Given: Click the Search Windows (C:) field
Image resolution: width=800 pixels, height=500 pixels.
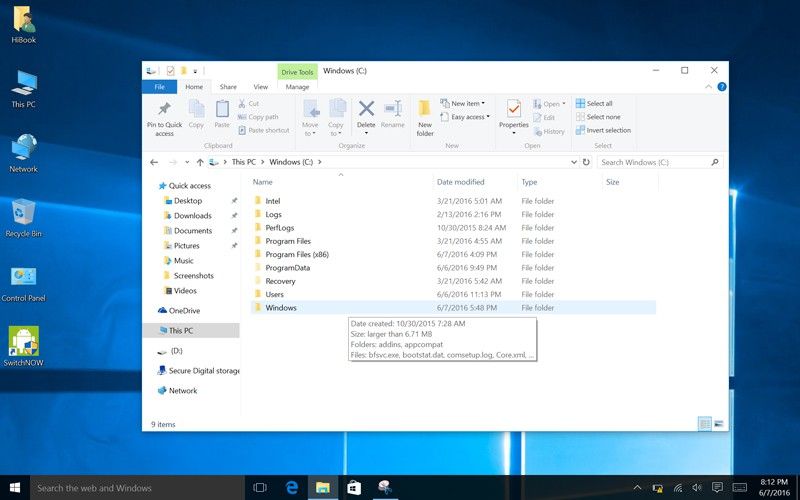Looking at the screenshot, I should point(659,162).
